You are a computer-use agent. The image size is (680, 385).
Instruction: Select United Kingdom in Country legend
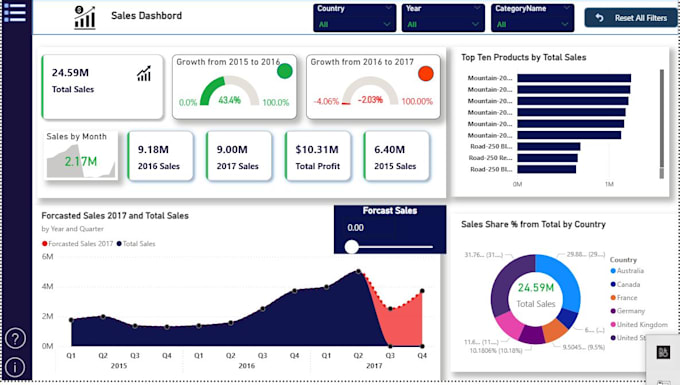639,324
